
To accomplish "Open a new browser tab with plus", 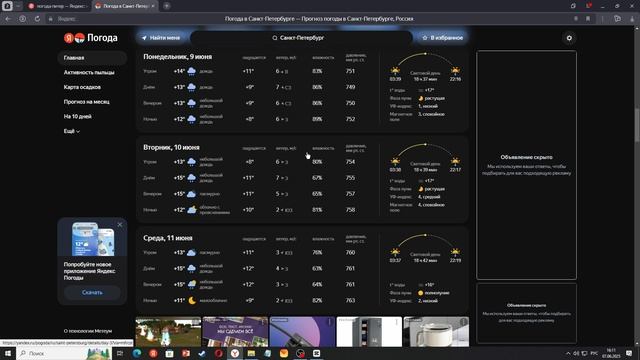I will [167, 6].
